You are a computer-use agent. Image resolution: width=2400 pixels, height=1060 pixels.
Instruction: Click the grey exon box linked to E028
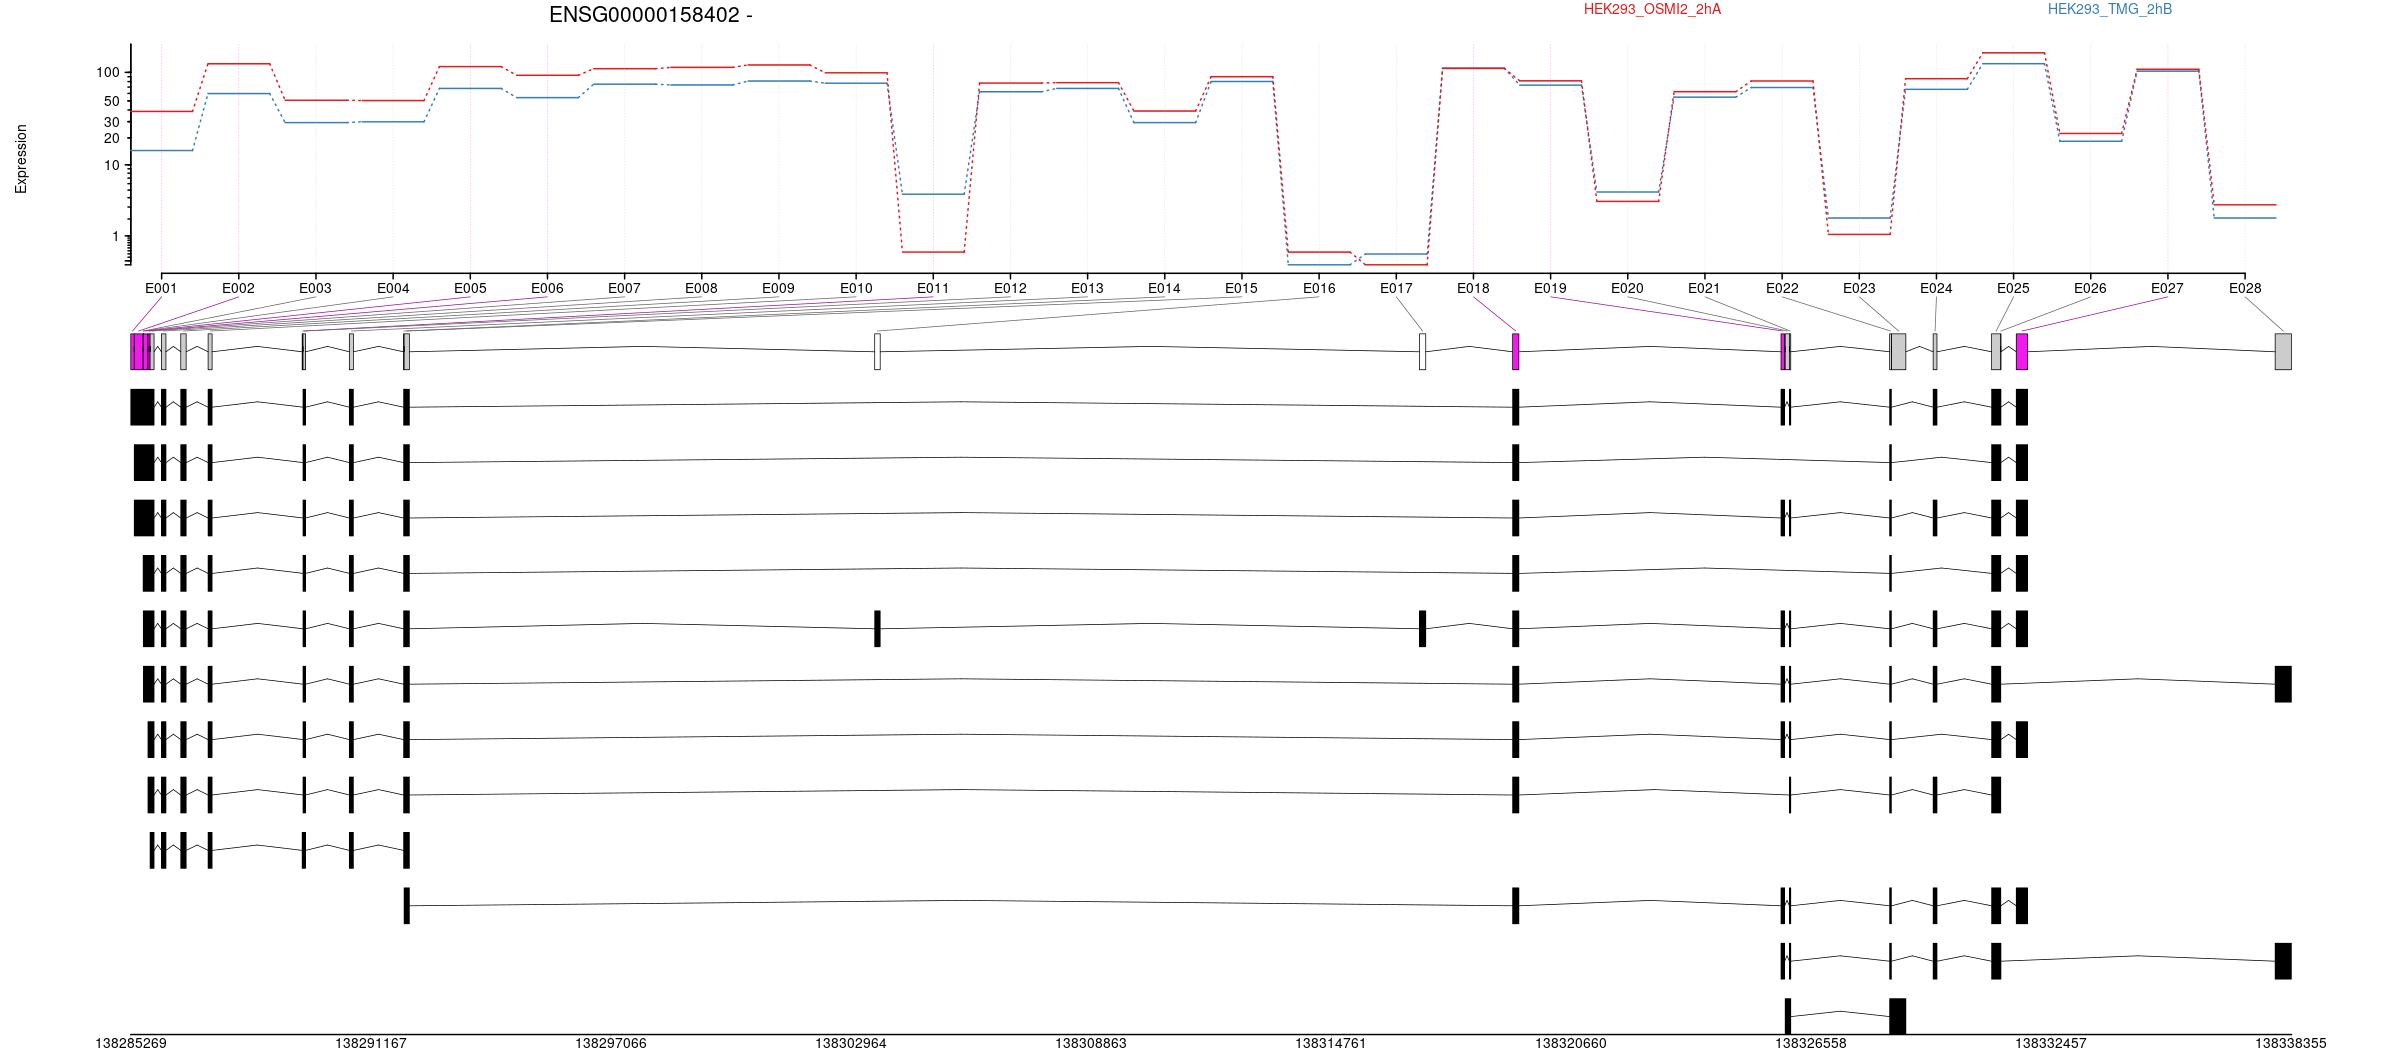click(x=2283, y=351)
